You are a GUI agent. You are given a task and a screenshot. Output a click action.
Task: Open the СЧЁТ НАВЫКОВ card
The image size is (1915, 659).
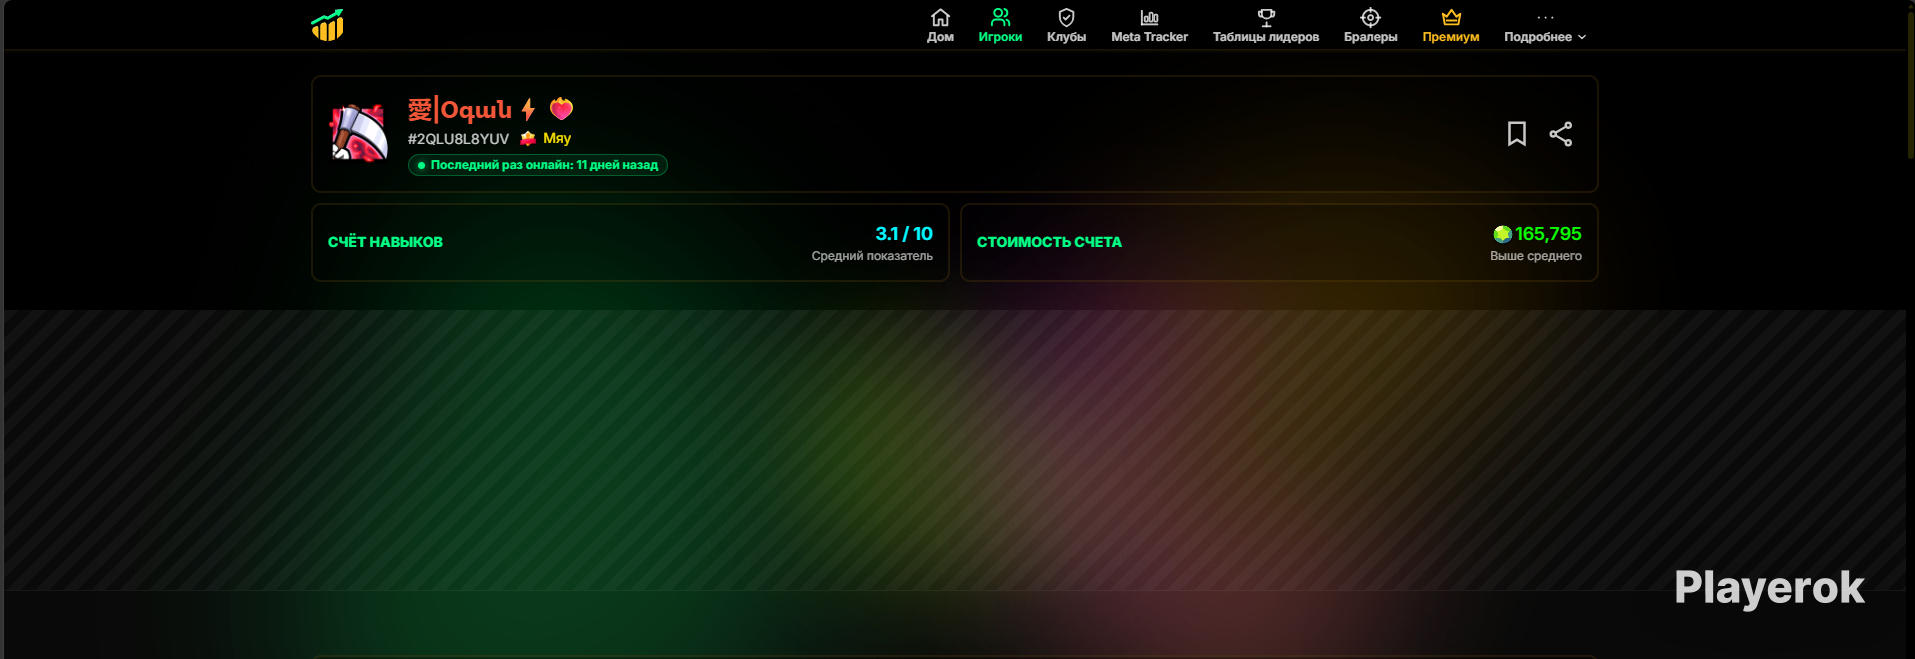click(630, 243)
